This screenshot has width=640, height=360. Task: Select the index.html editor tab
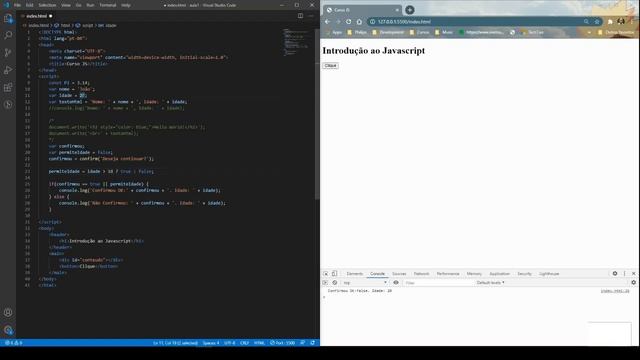click(x=37, y=16)
